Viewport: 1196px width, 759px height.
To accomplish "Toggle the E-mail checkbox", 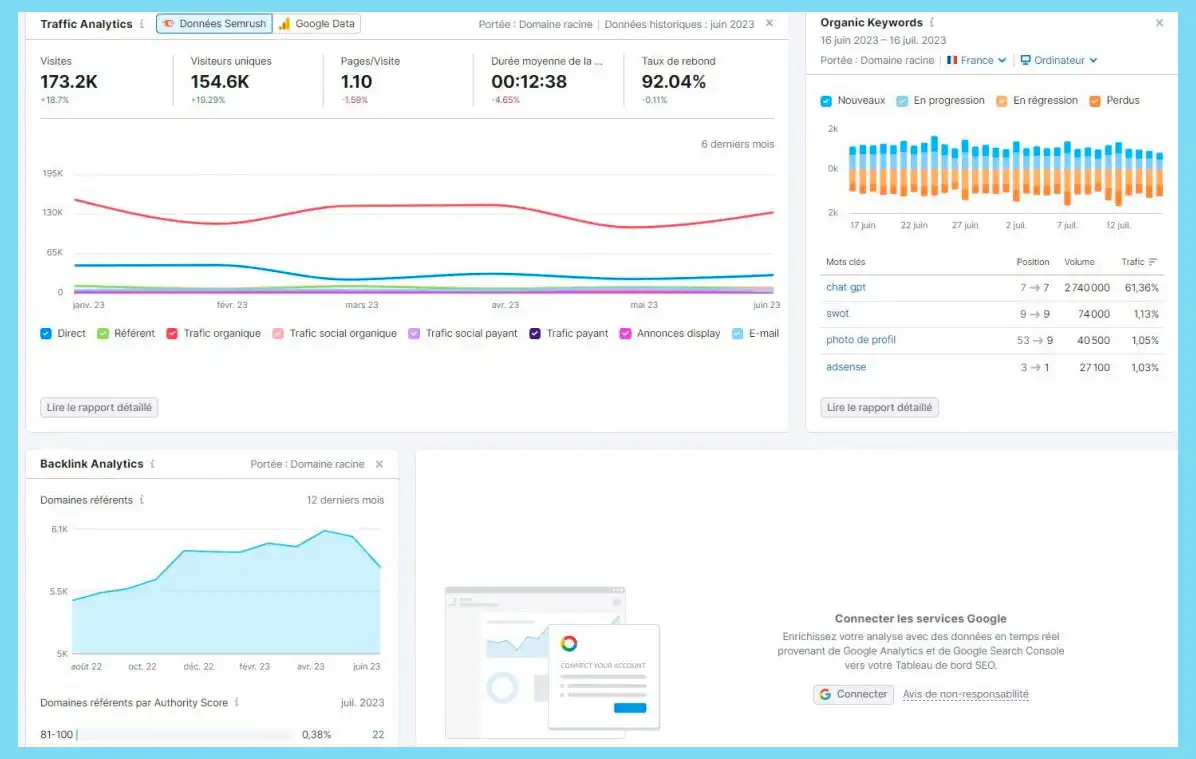I will tap(738, 333).
